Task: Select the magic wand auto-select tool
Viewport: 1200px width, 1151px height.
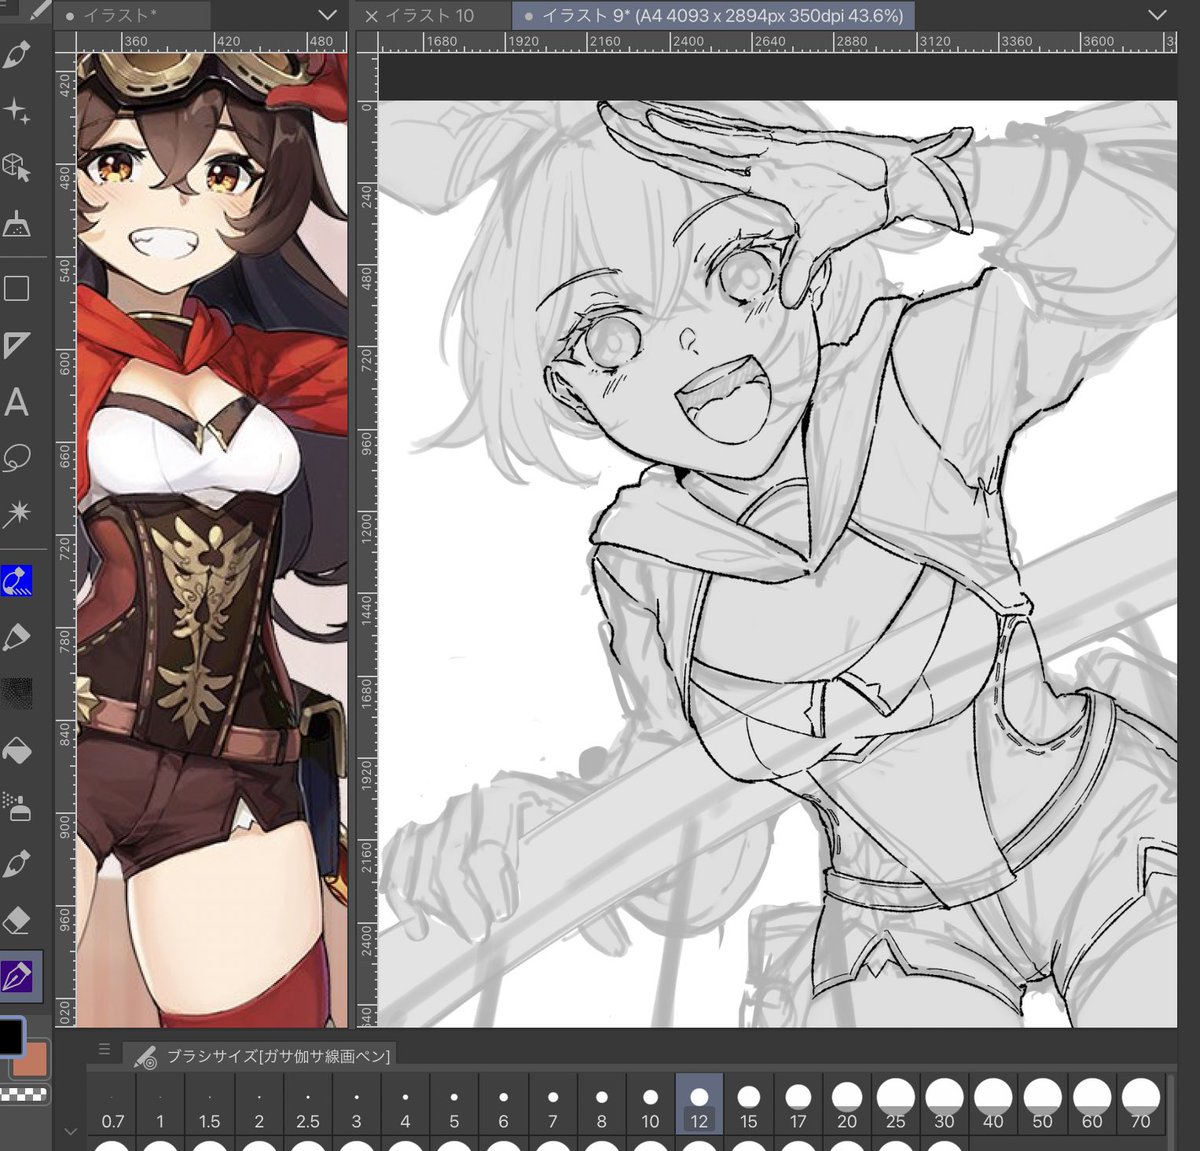Action: click(x=16, y=514)
